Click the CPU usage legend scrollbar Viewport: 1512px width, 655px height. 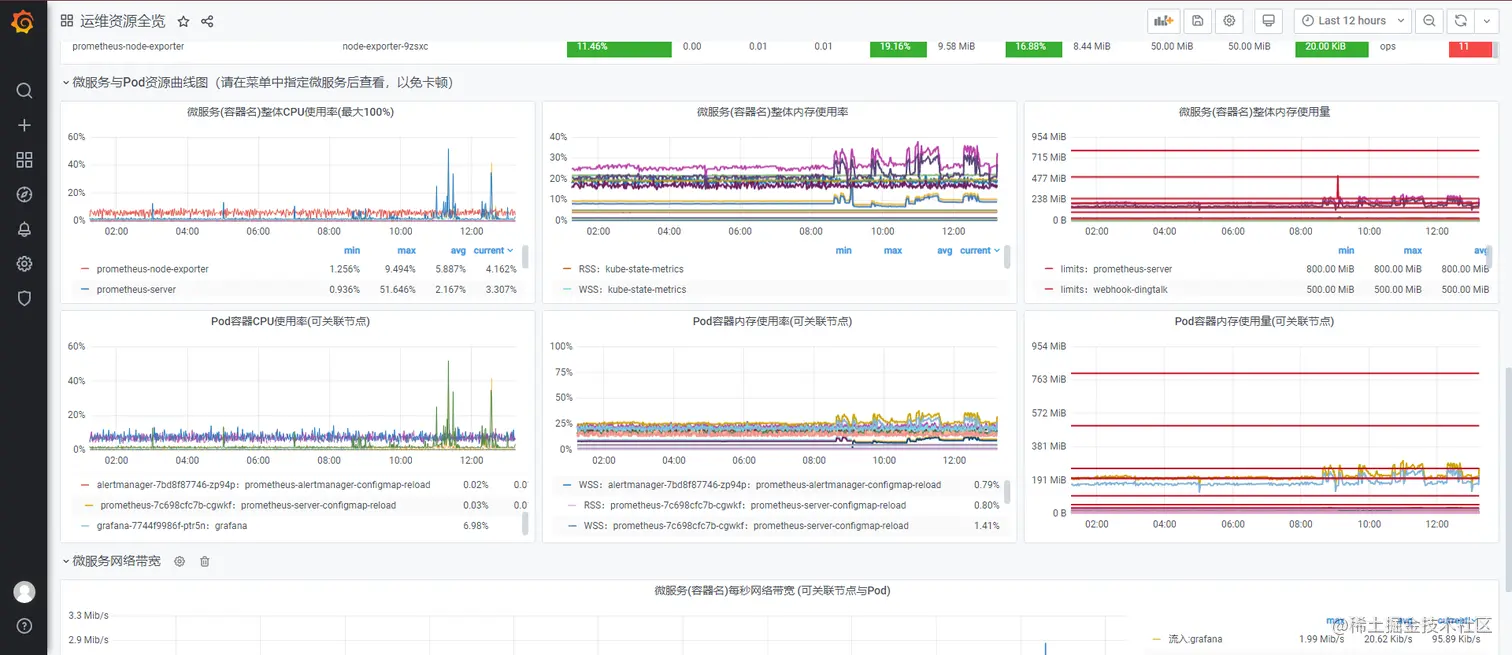coord(525,257)
